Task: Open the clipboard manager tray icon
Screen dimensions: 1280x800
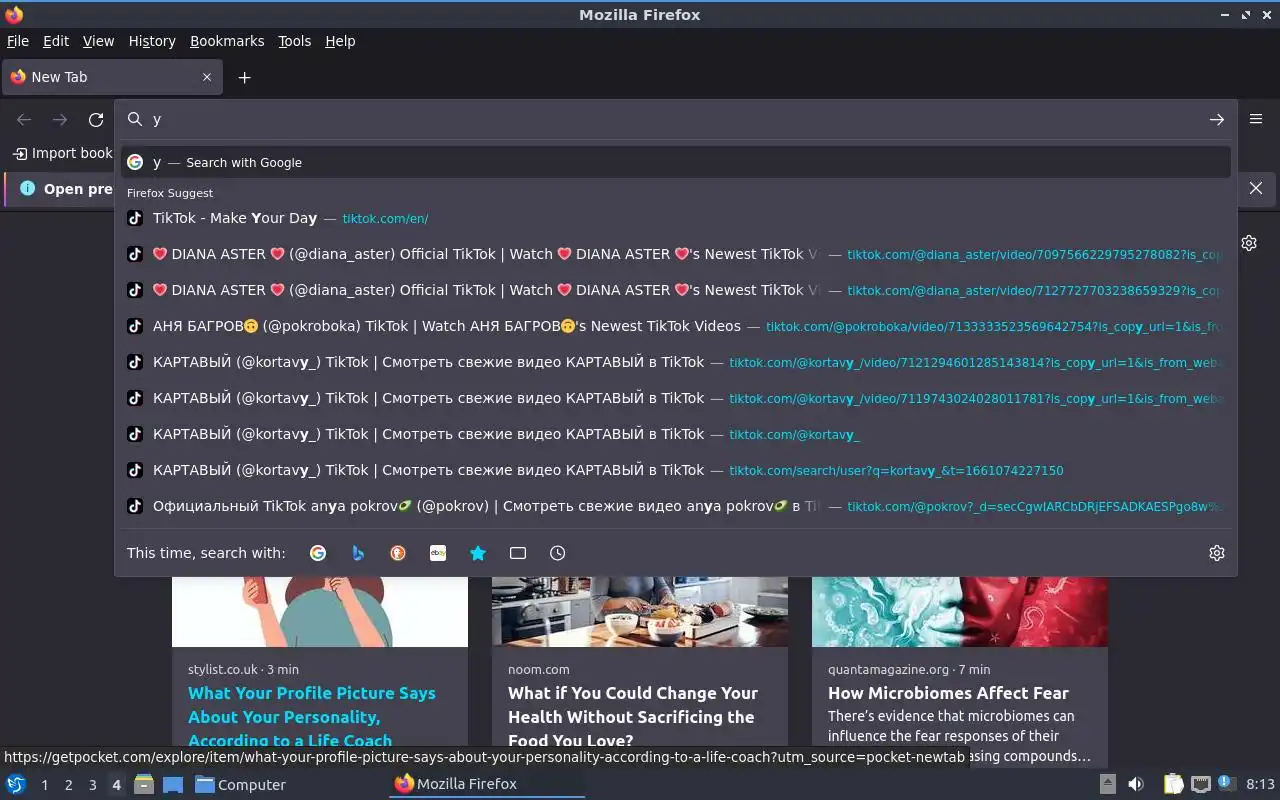Action: click(x=1174, y=785)
